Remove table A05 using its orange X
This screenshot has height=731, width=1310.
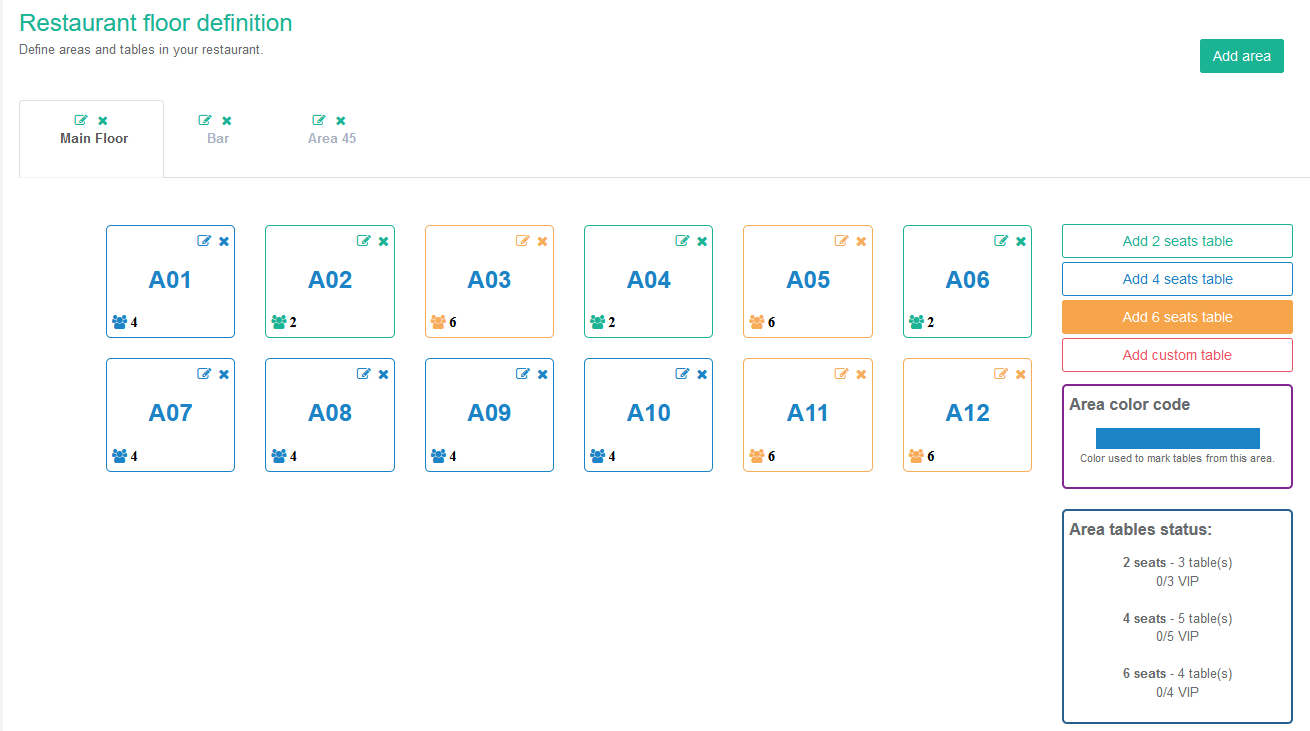click(x=861, y=241)
